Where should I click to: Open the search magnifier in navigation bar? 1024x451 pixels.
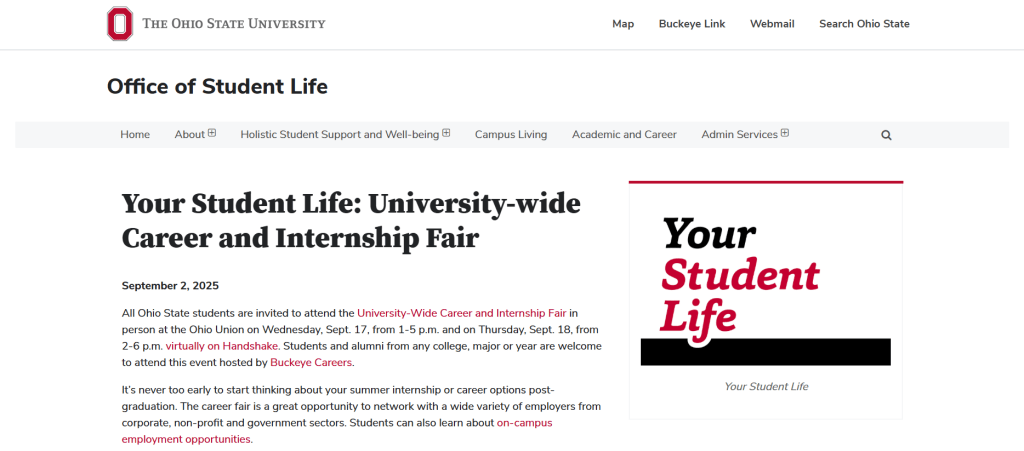(886, 135)
